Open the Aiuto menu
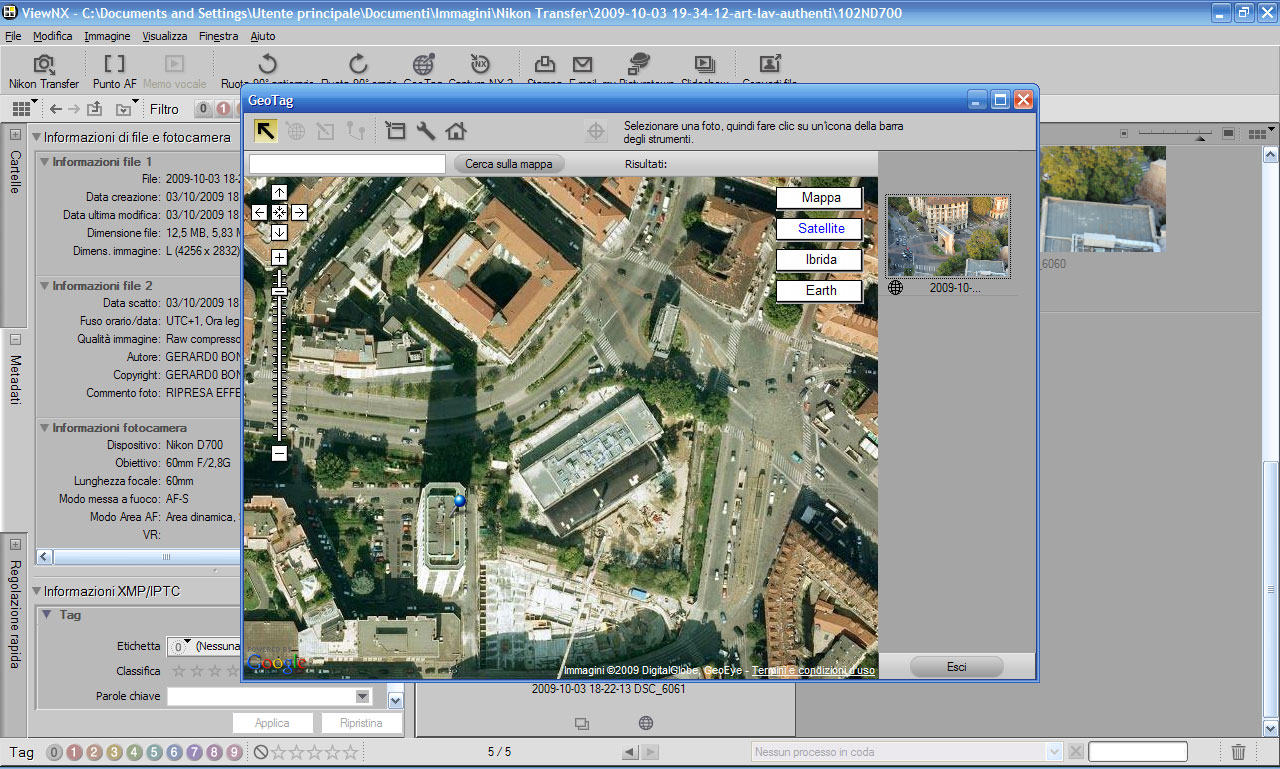Image resolution: width=1280 pixels, height=769 pixels. click(263, 36)
